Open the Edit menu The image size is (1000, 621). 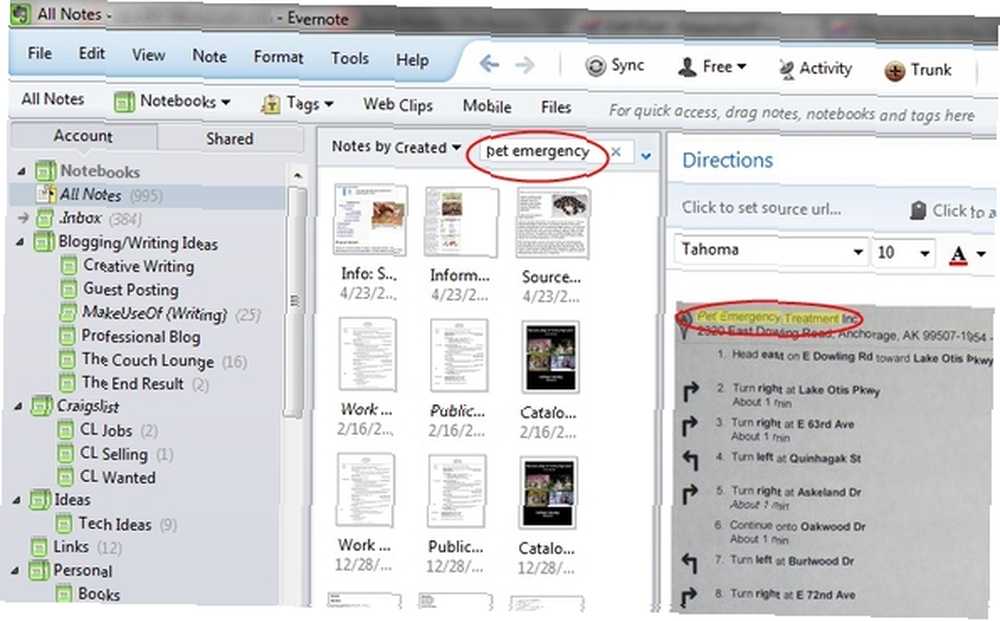92,54
